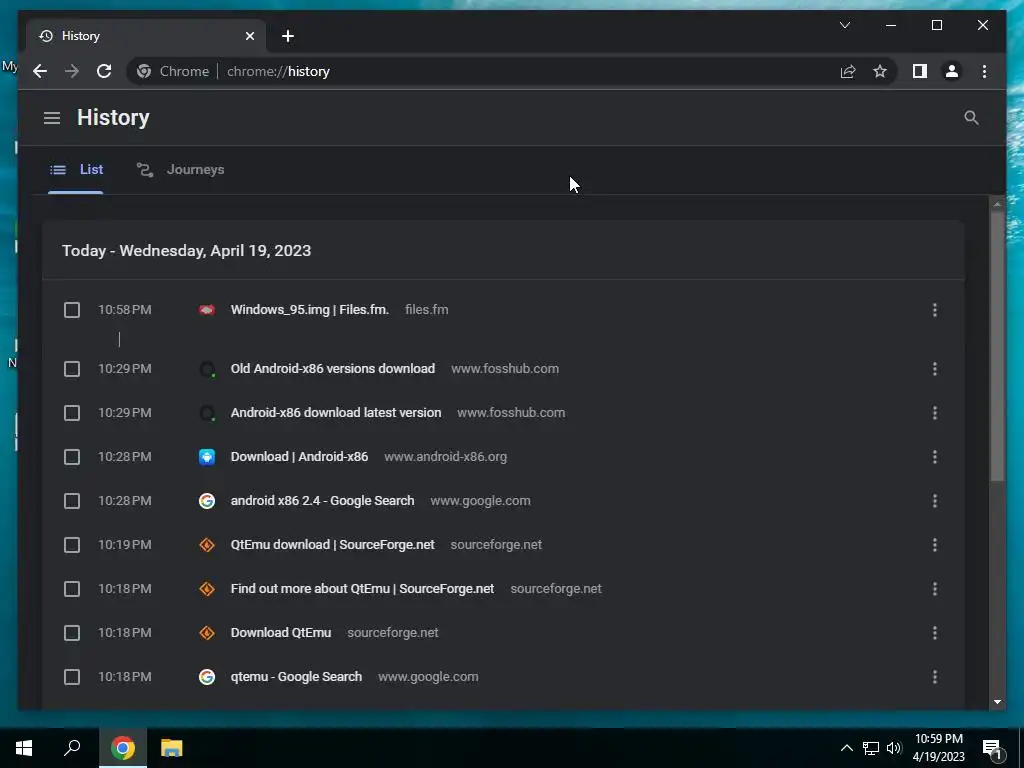Click the forward navigation arrow
This screenshot has width=1024, height=768.
(72, 71)
